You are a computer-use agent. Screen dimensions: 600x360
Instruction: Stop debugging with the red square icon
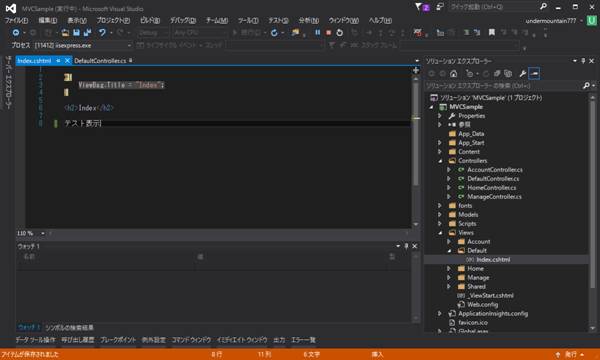coord(328,33)
